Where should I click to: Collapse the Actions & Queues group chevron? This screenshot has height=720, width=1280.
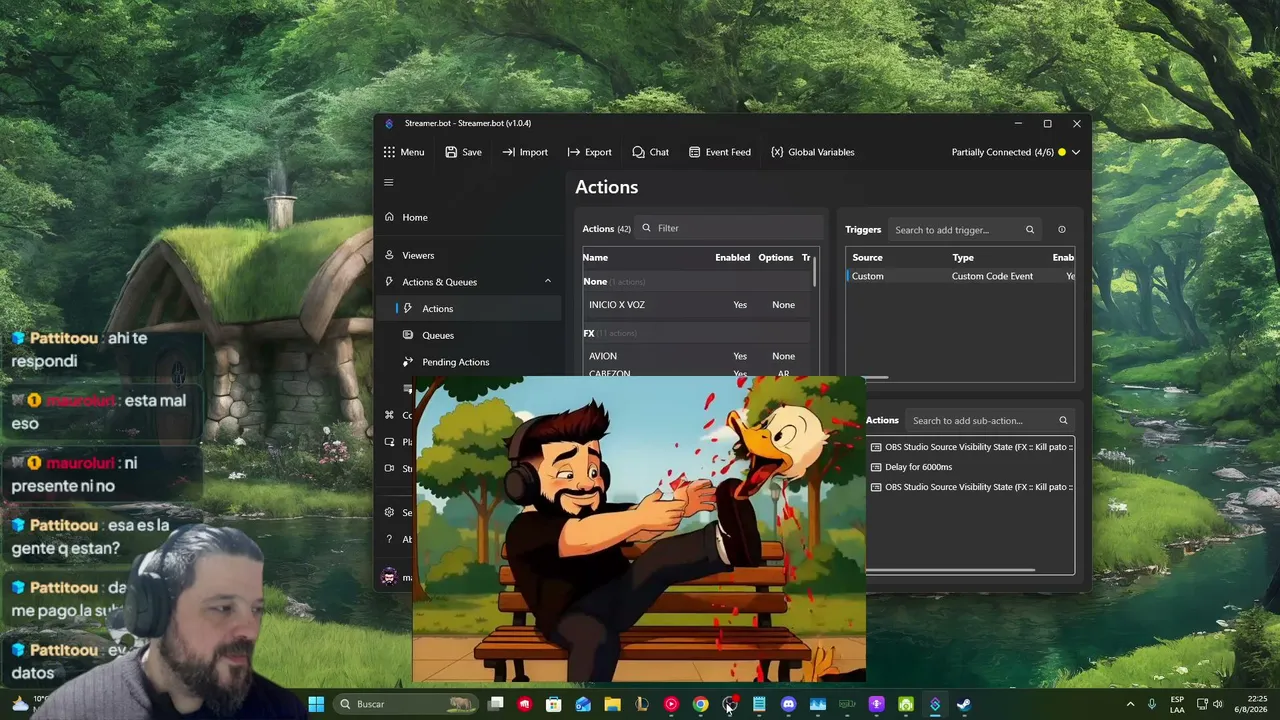click(x=547, y=281)
